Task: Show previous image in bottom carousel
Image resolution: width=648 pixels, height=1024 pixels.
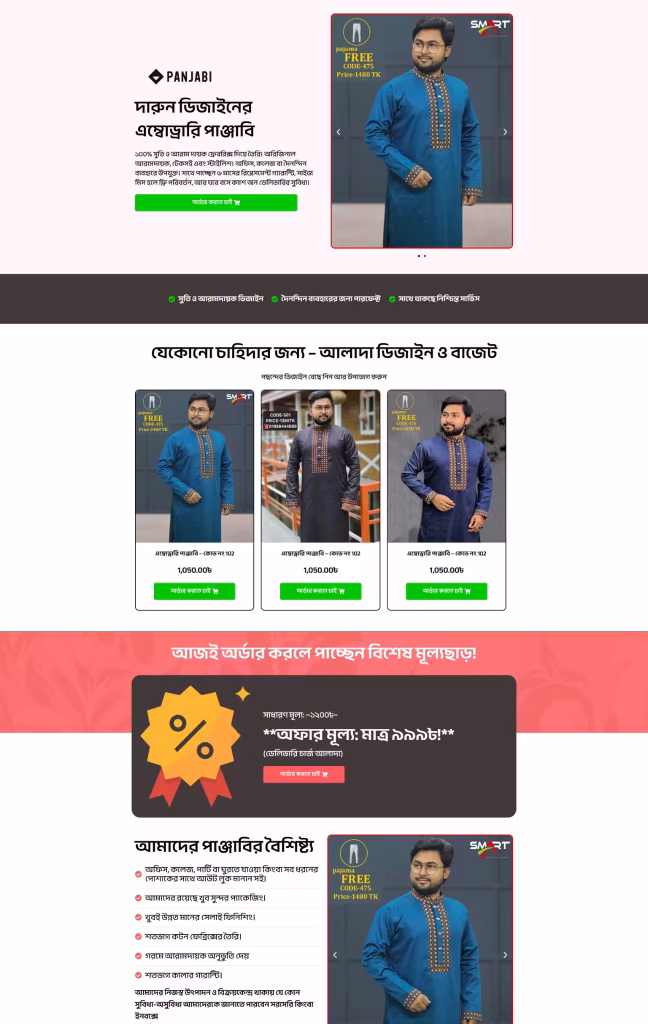Action: [335, 955]
